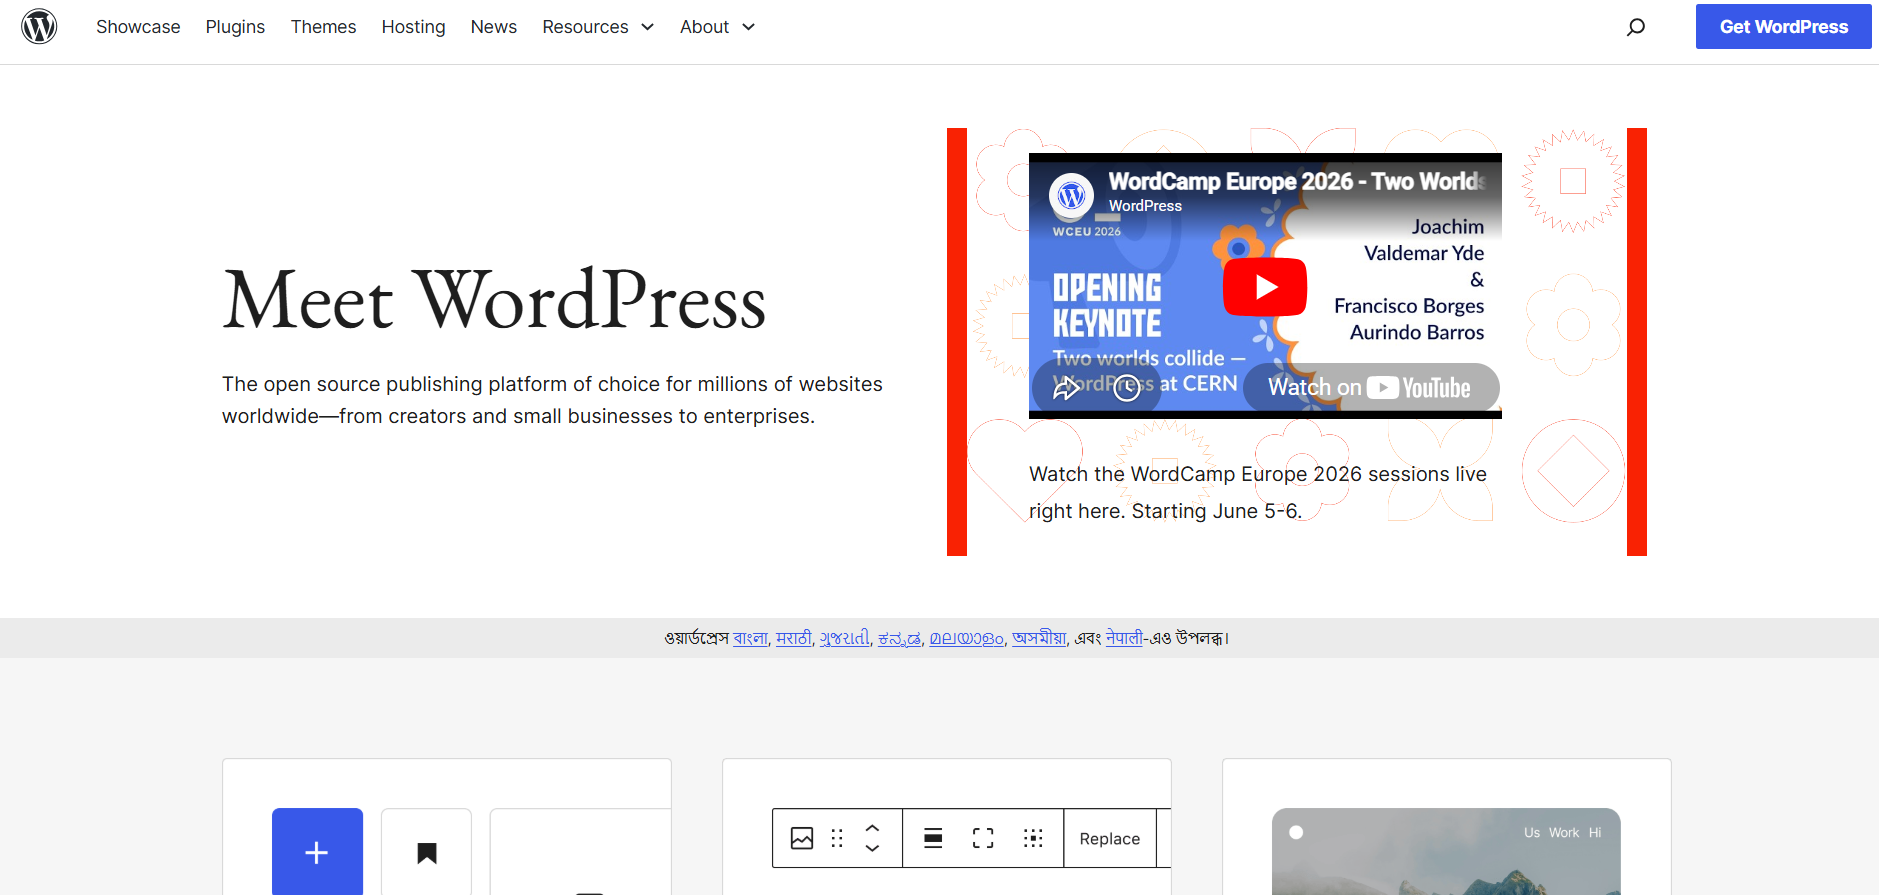Click the WordCamp Europe sessions caption text
This screenshot has width=1879, height=895.
(1258, 492)
